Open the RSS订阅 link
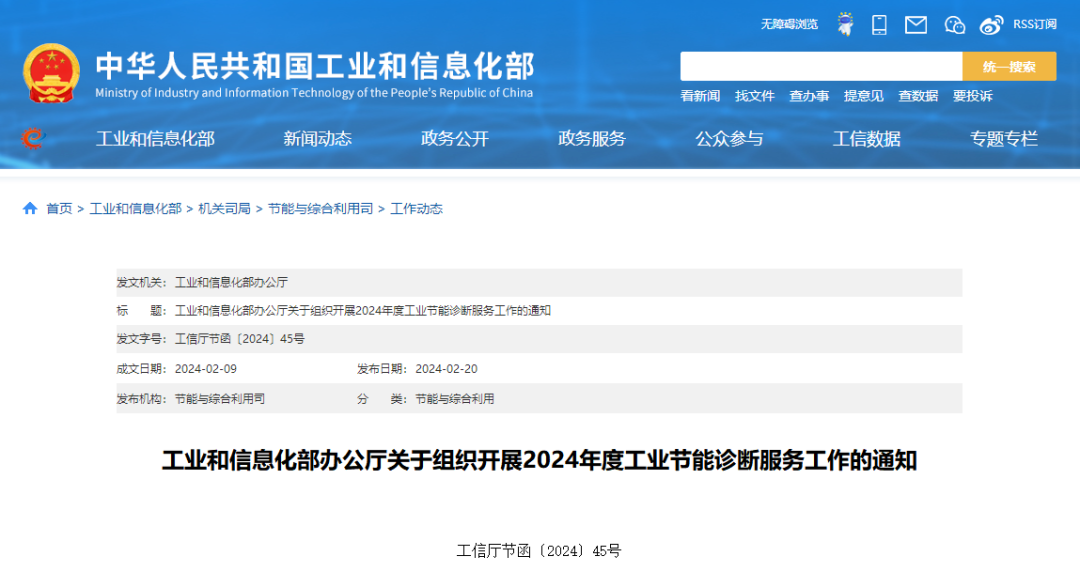The image size is (1080, 572). click(x=1035, y=24)
